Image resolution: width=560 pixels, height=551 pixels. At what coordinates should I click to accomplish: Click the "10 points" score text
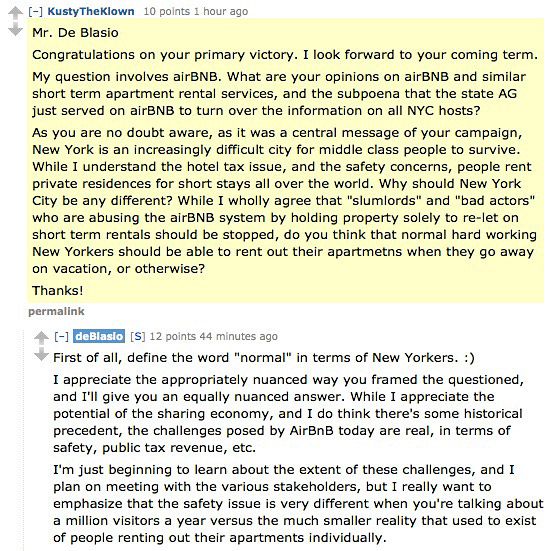coord(166,11)
